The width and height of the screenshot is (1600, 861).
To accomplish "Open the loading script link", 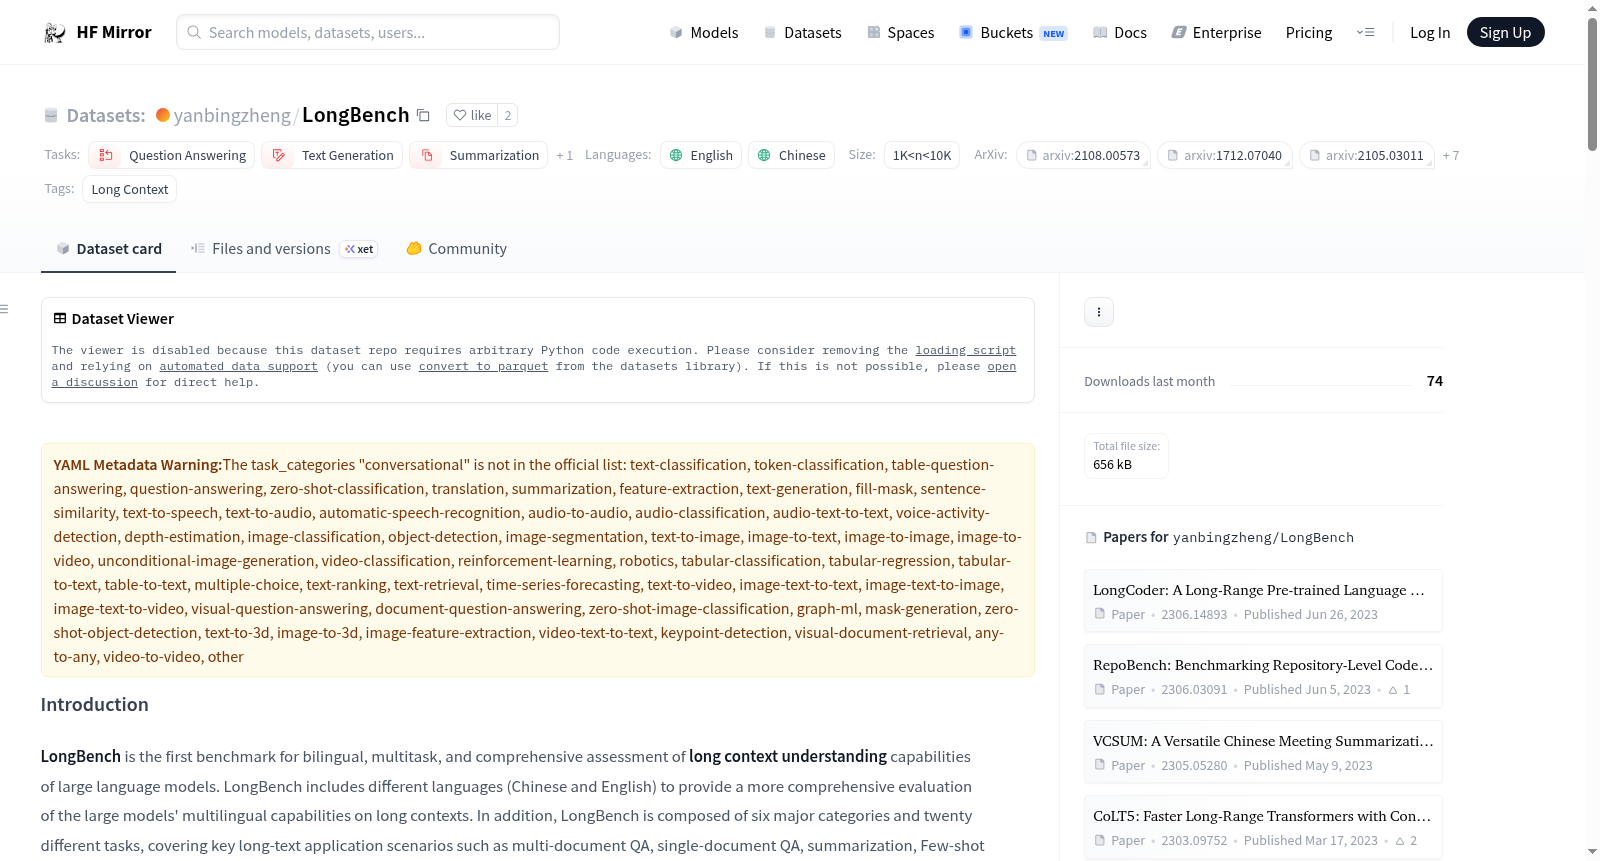I will click(965, 351).
